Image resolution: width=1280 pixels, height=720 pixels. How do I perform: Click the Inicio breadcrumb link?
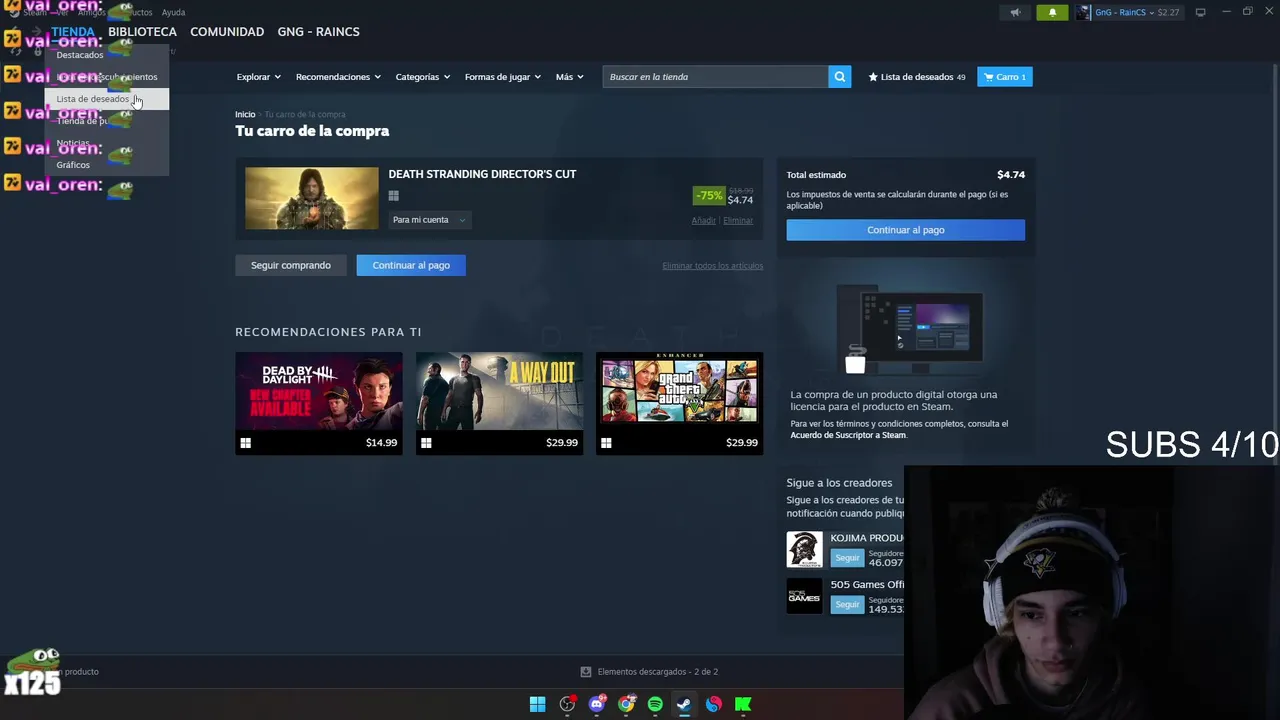tap(245, 115)
